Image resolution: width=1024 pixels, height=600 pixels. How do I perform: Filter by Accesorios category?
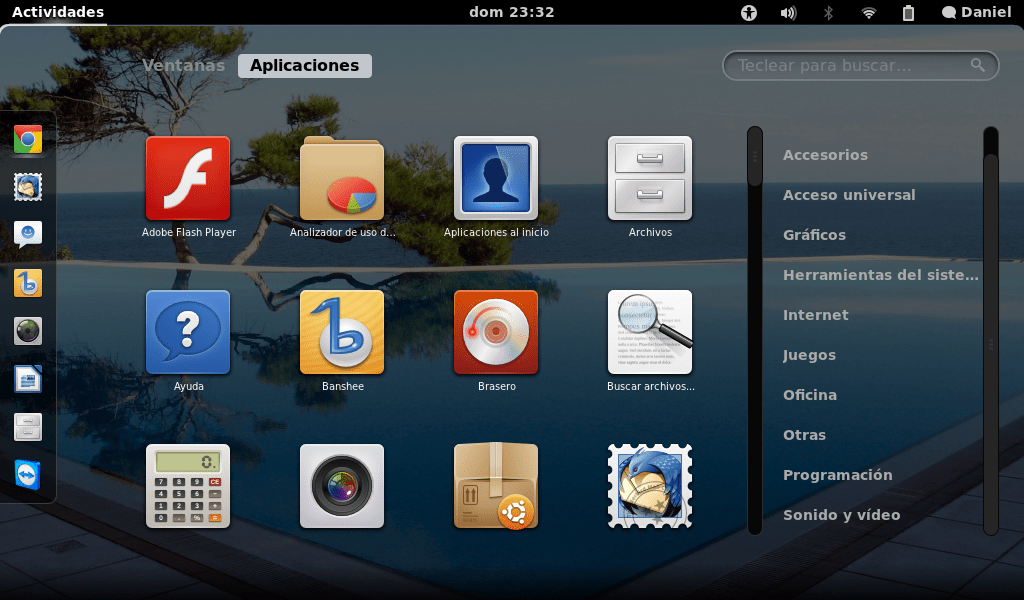pos(825,155)
